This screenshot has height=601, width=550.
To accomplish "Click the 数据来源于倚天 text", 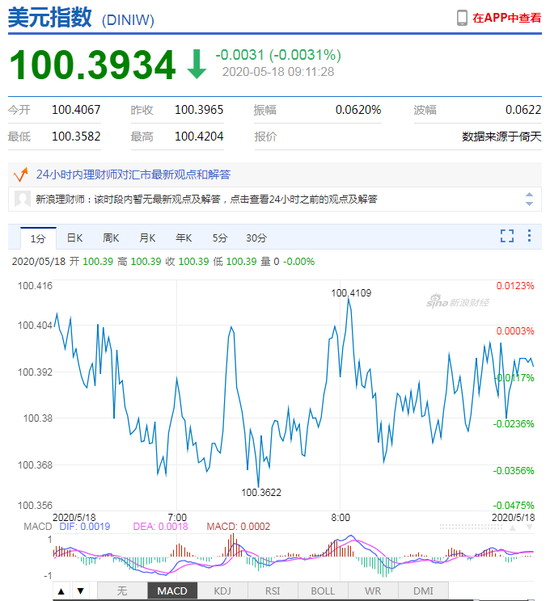I will point(502,136).
